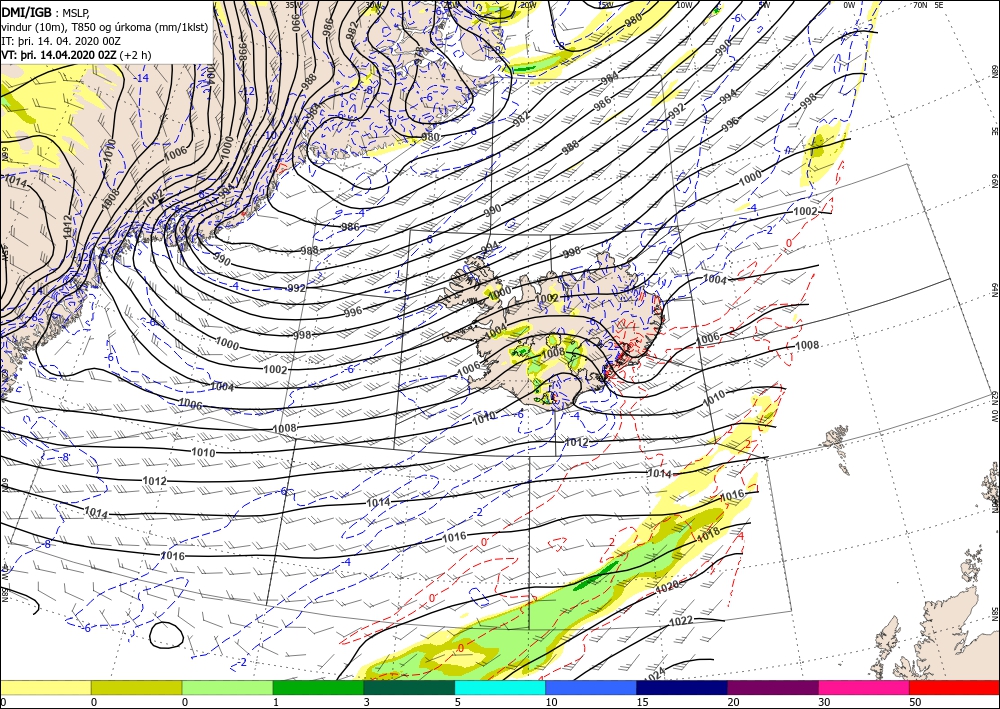Click the red legend color band
Screen dimensions: 1000x709
954,687
